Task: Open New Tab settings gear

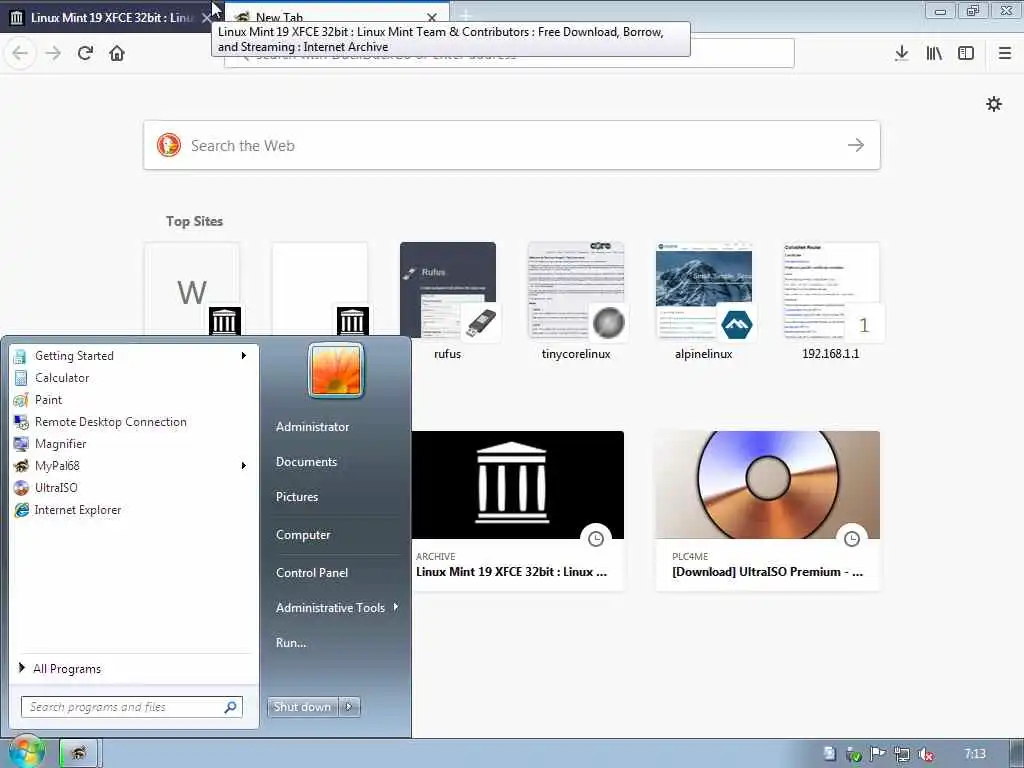Action: 994,104
